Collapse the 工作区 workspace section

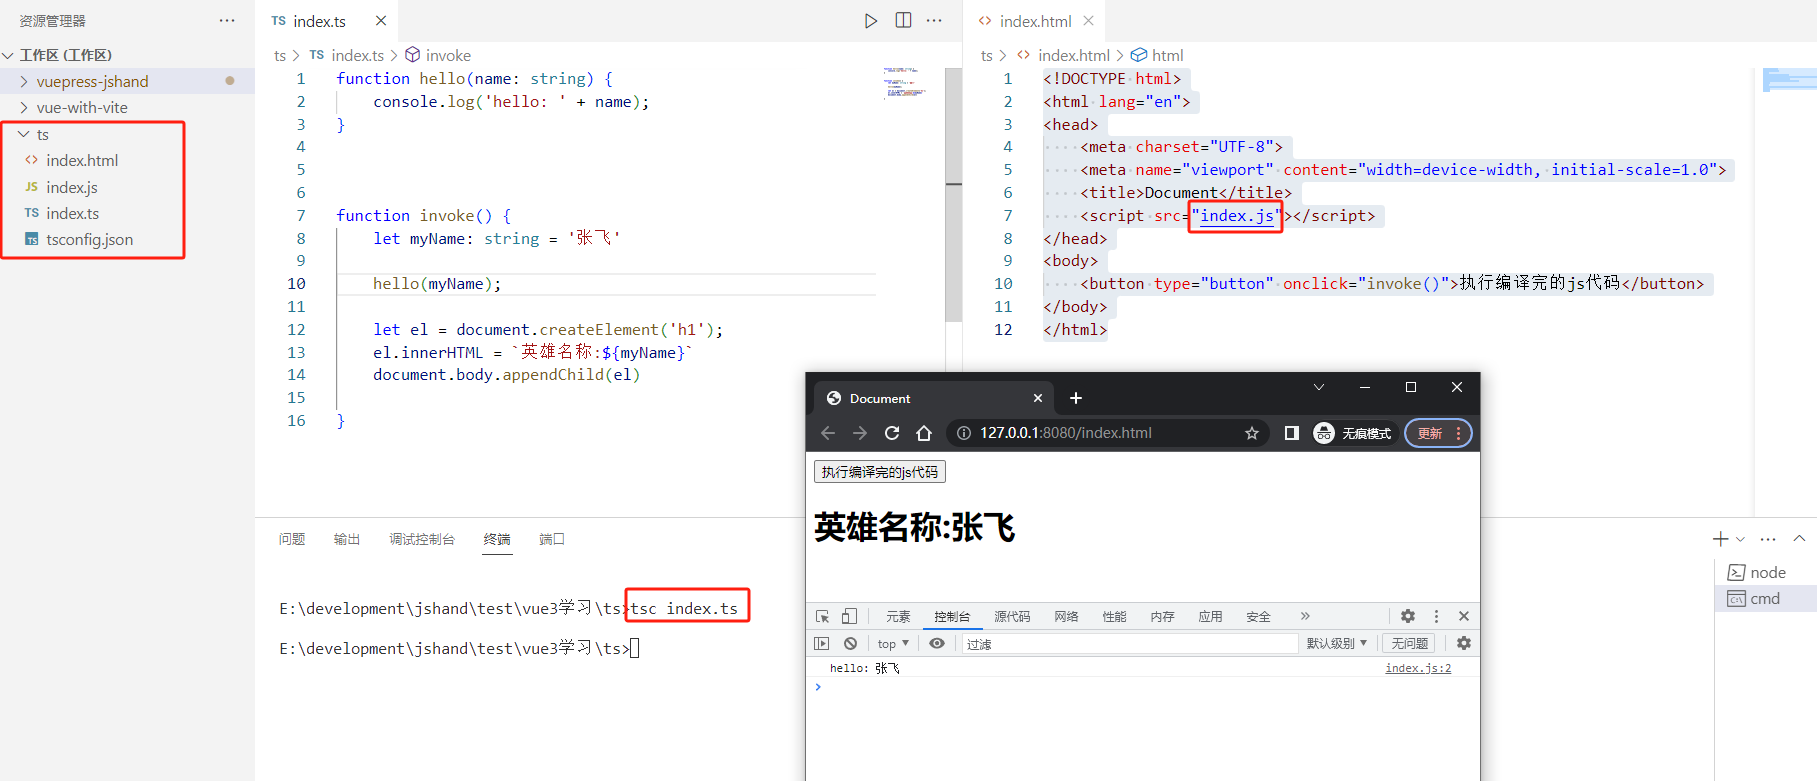pyautogui.click(x=9, y=55)
